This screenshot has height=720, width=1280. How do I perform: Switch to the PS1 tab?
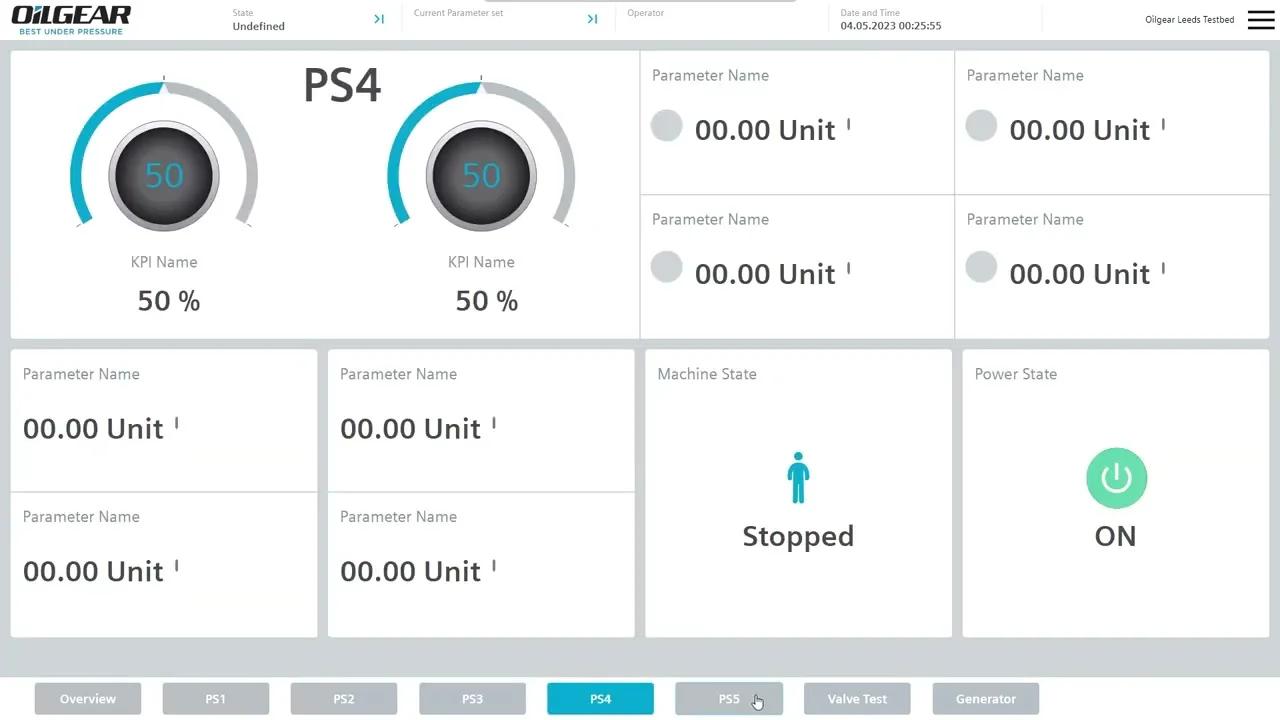[x=215, y=698]
